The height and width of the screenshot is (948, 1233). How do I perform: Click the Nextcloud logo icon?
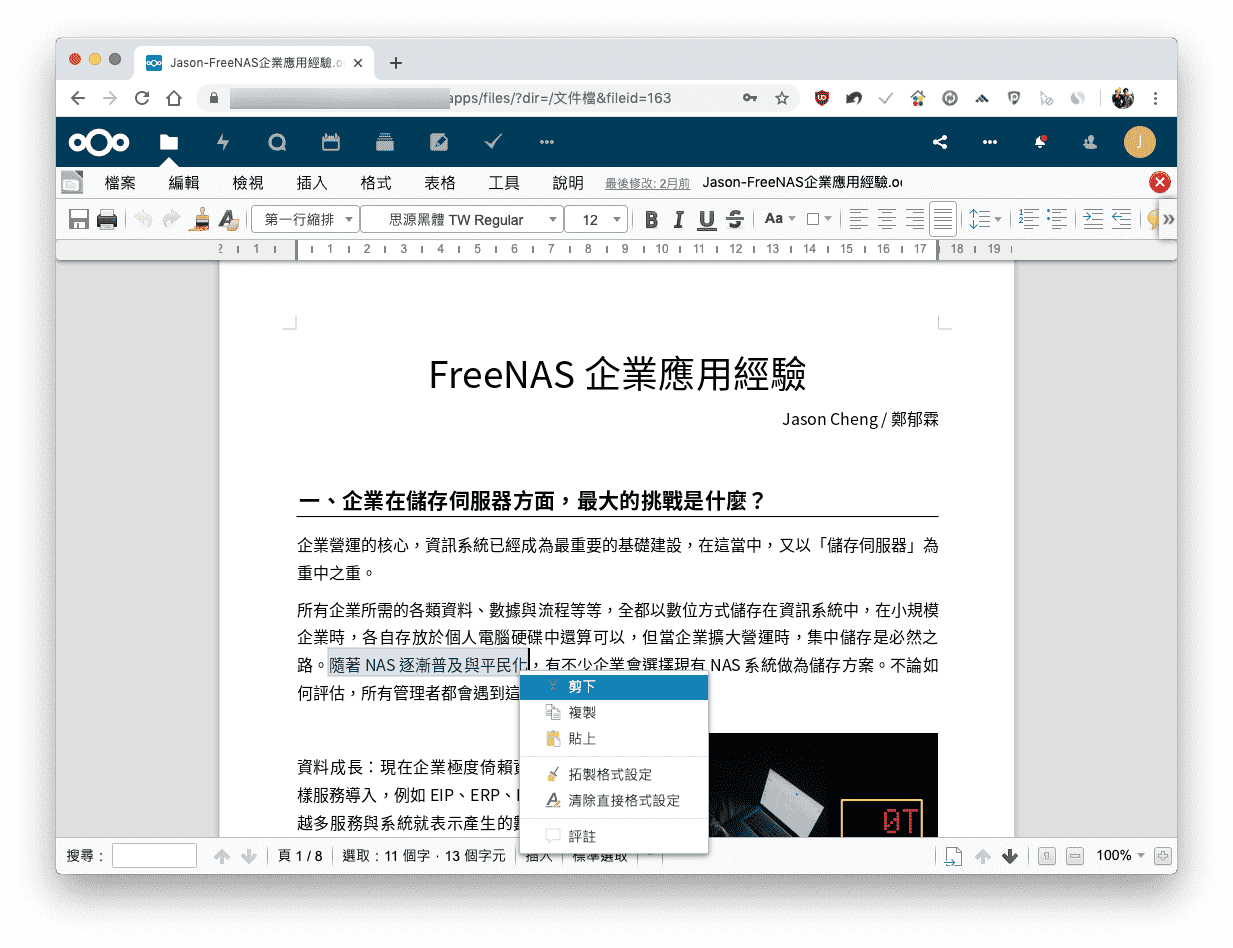click(99, 142)
